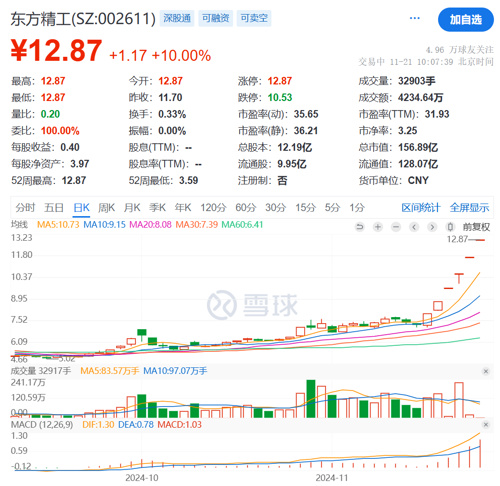
Task: Click the 可融资 tag
Action: (216, 18)
